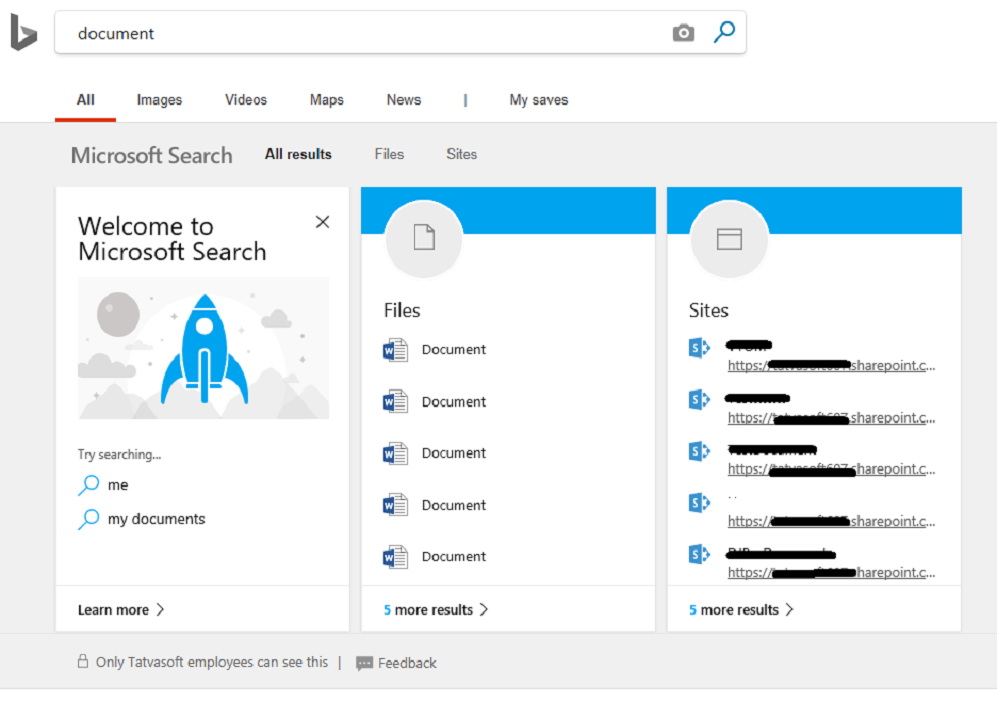Try the 'me' search suggestion
The height and width of the screenshot is (702, 998).
(118, 485)
